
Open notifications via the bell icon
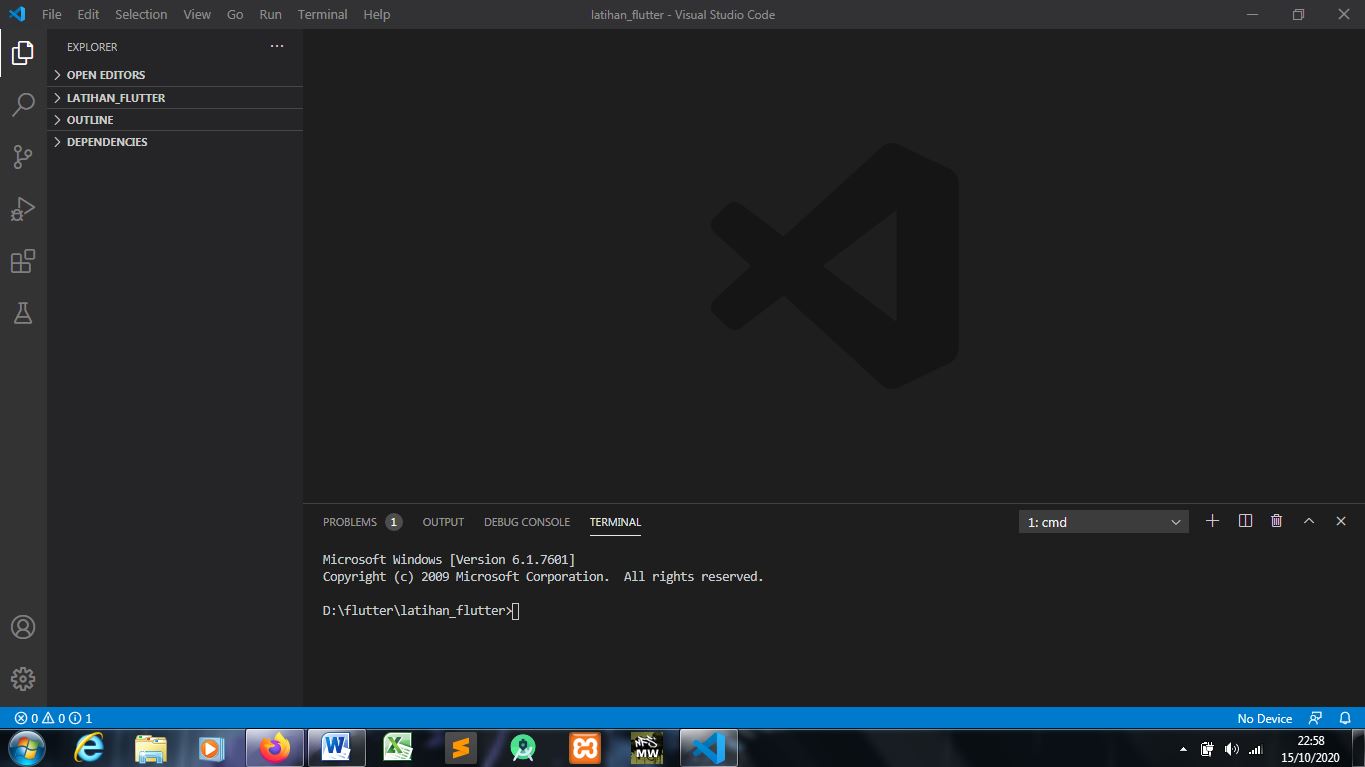[1344, 718]
